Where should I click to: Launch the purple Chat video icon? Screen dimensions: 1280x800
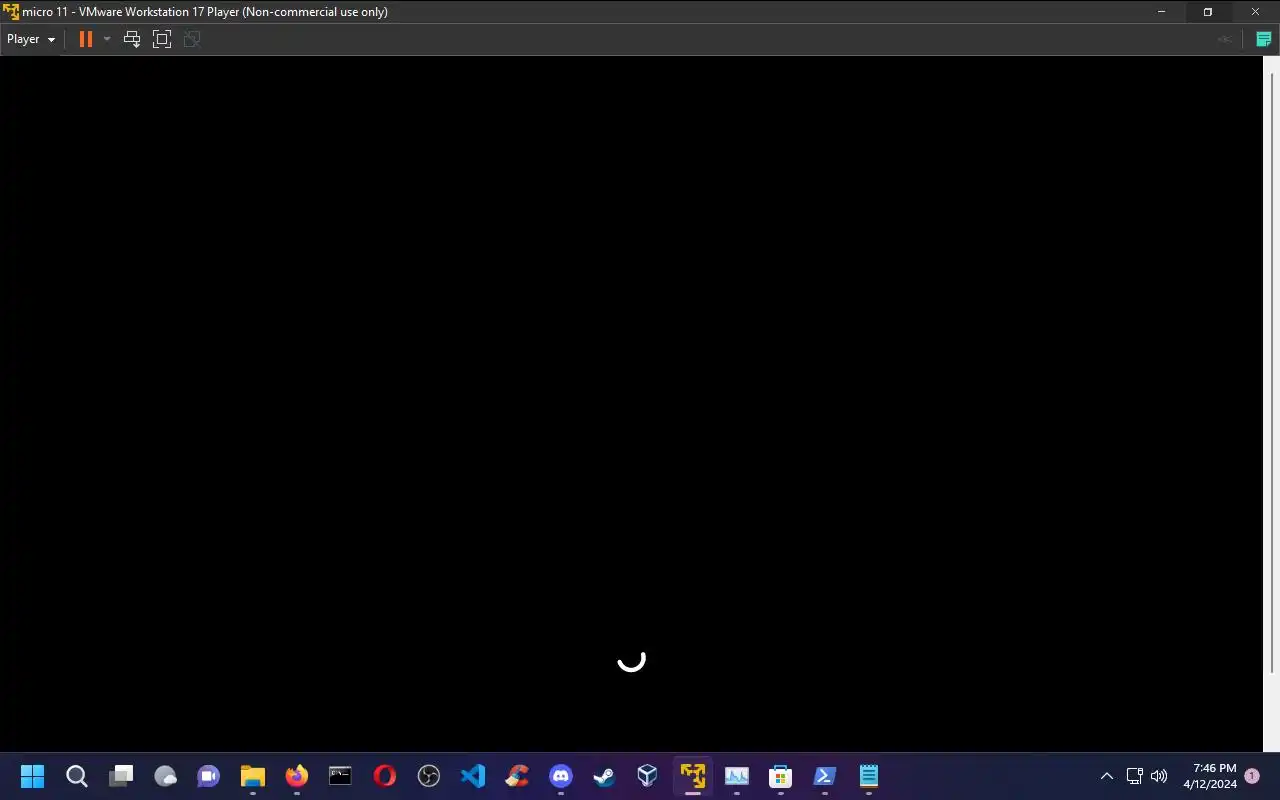click(x=209, y=776)
